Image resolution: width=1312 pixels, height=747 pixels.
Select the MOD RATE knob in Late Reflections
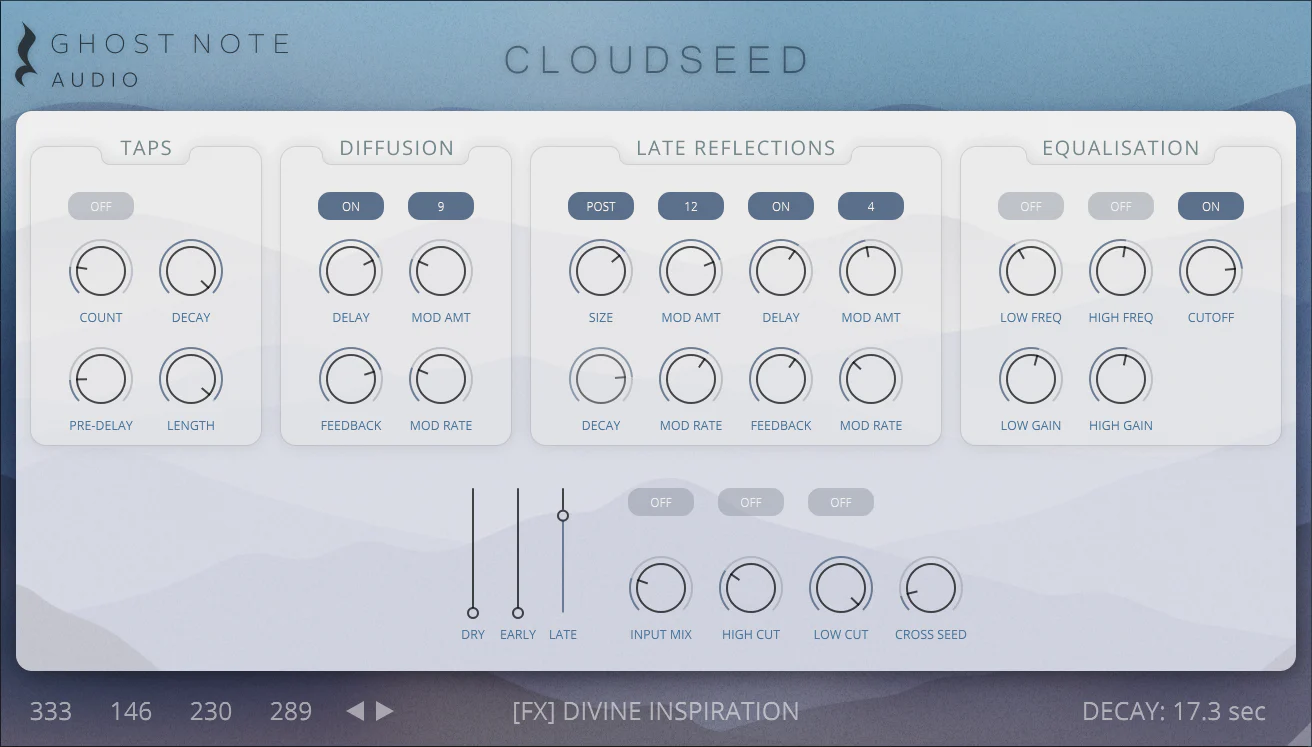click(691, 378)
